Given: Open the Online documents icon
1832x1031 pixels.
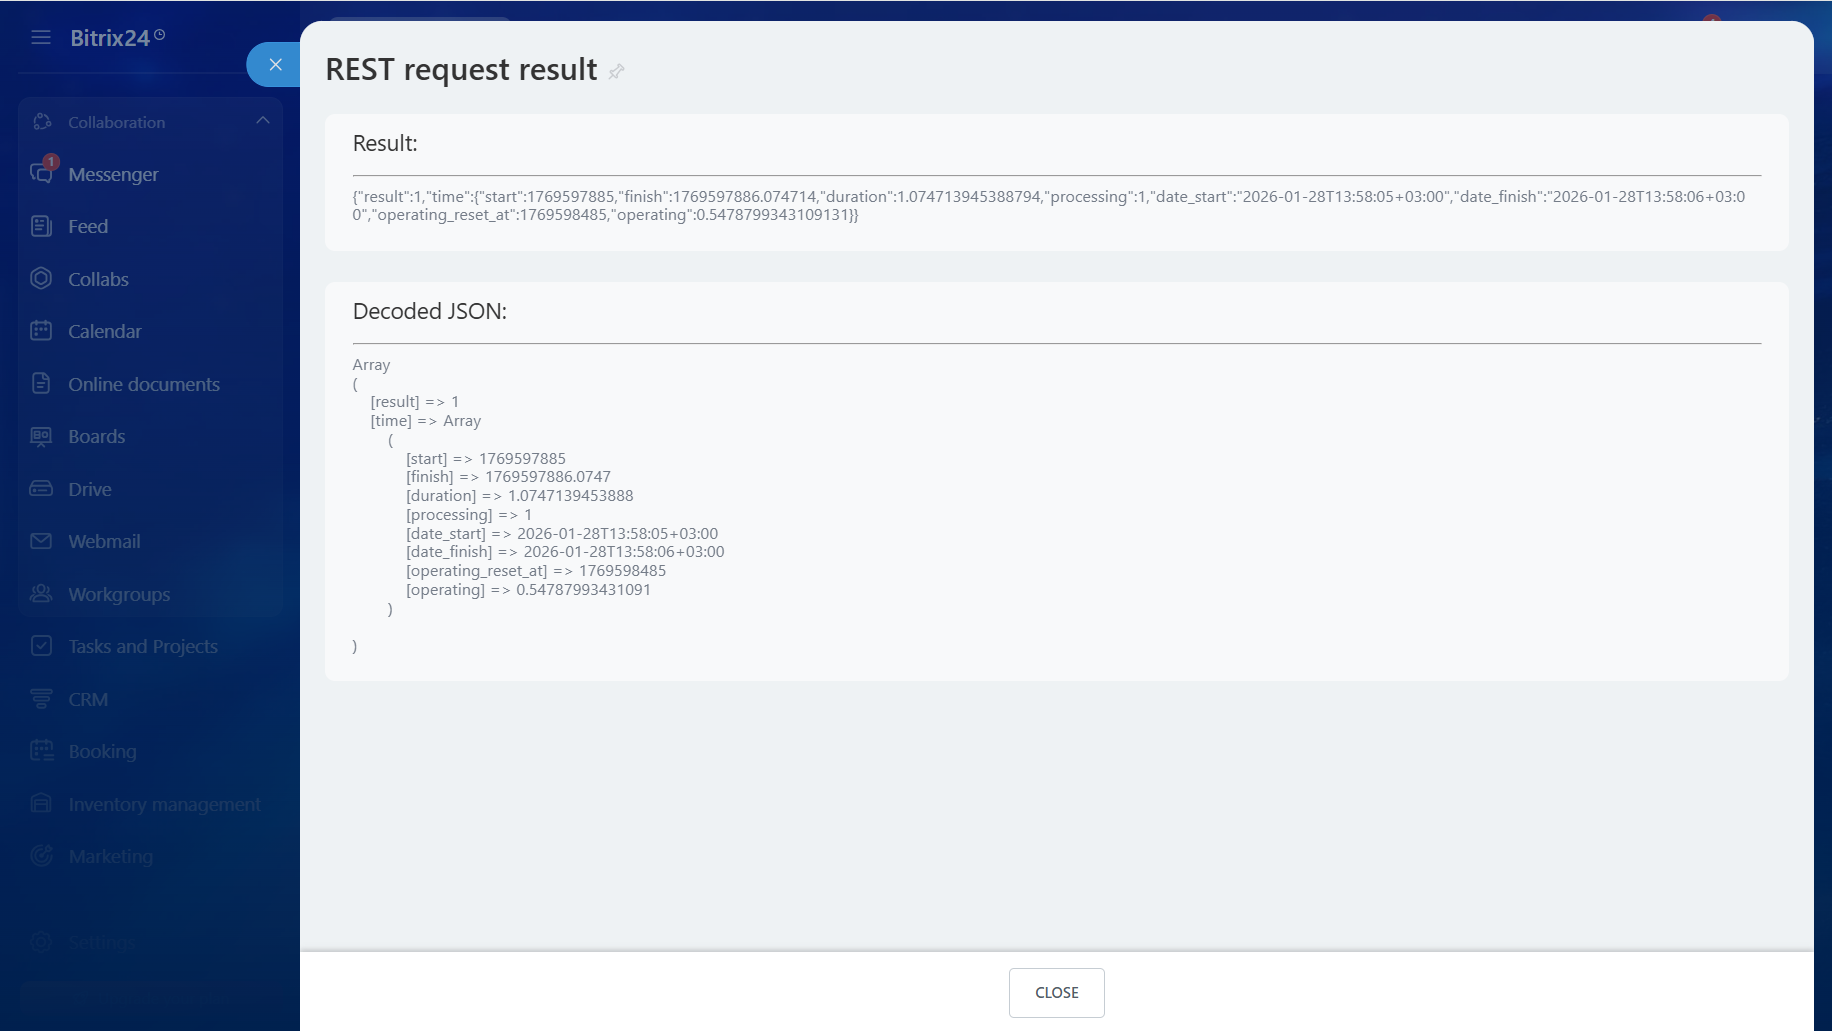Looking at the screenshot, I should tap(41, 383).
